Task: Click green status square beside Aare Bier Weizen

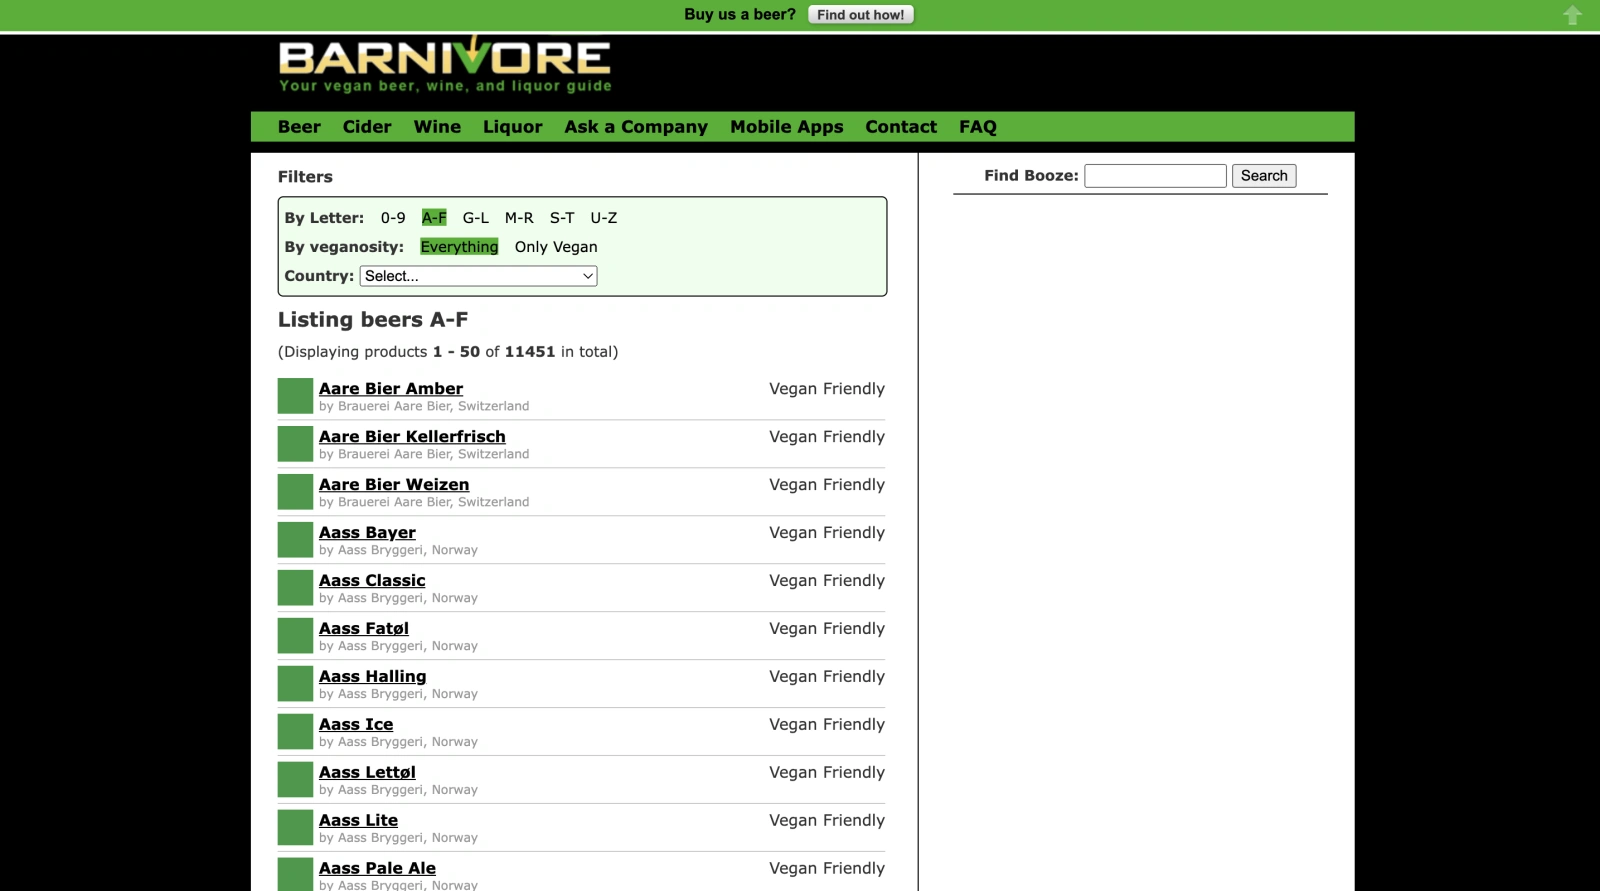Action: (295, 492)
